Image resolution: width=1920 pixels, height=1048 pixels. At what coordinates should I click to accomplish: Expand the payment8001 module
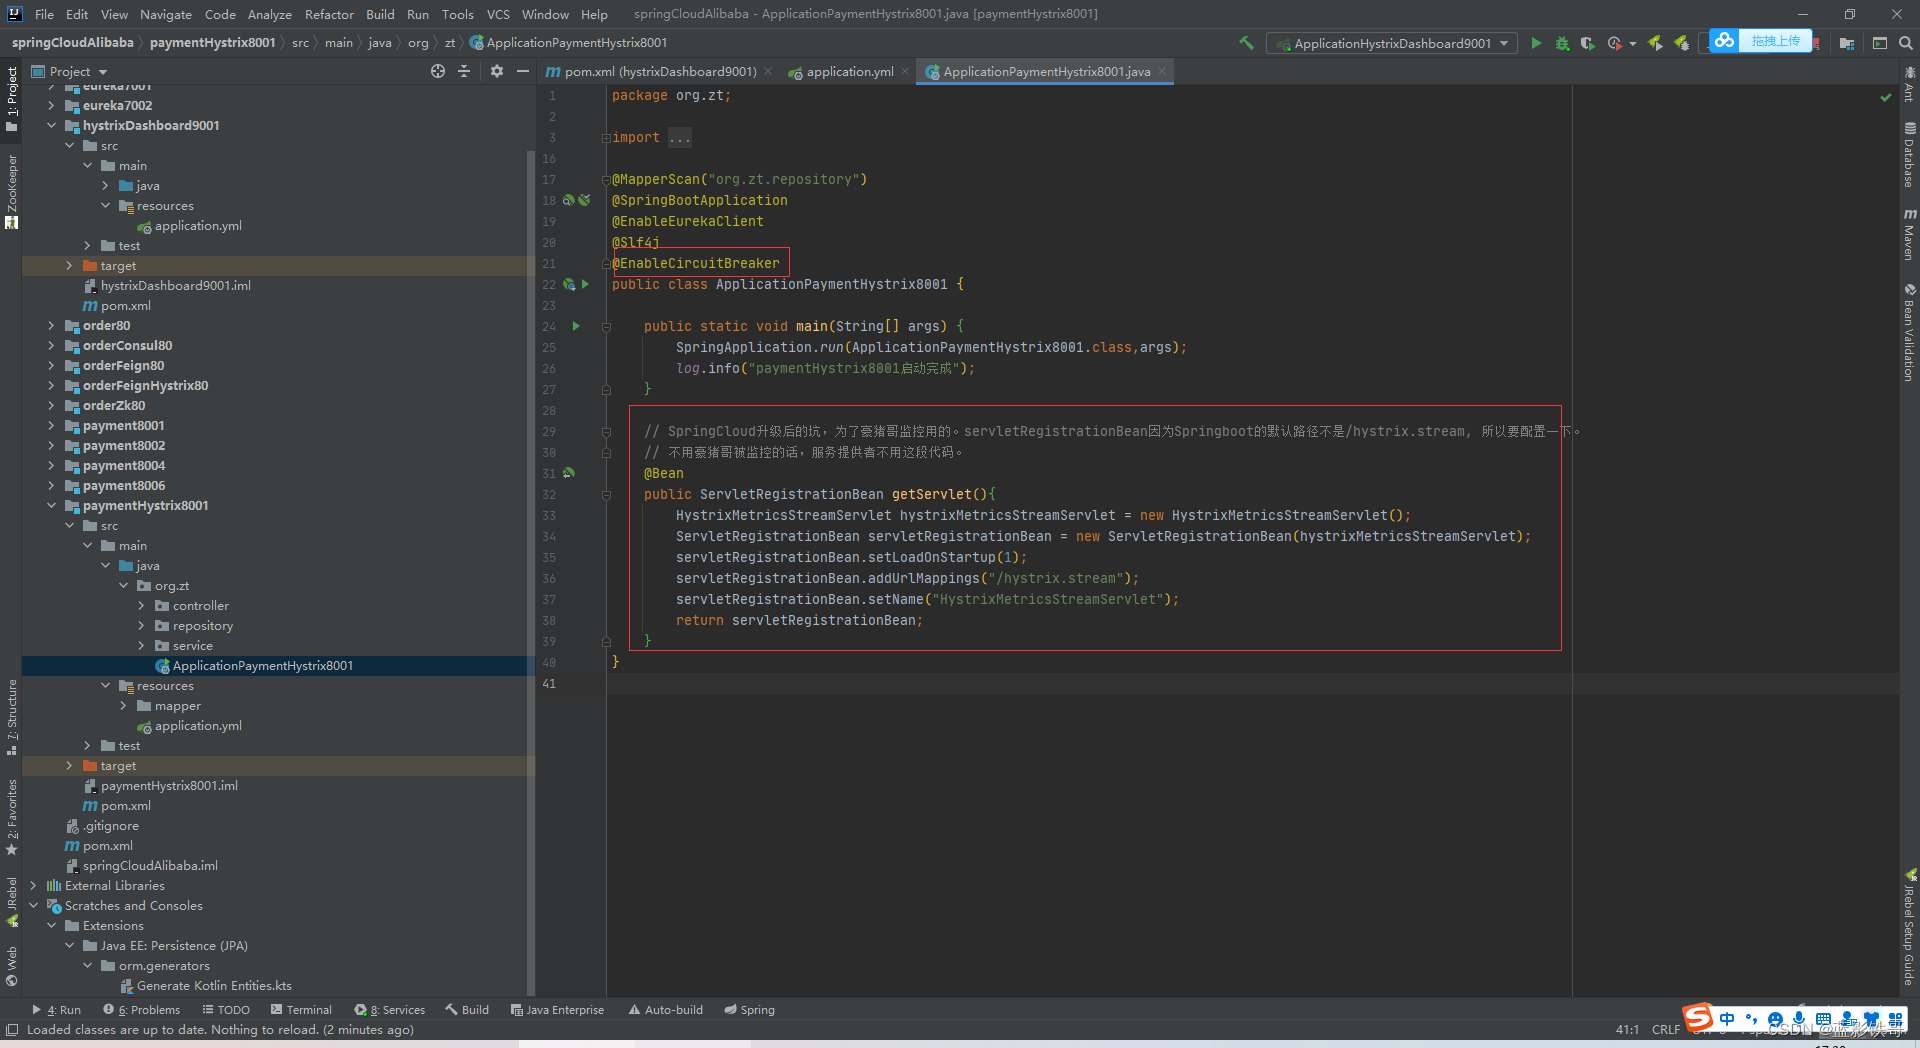52,425
